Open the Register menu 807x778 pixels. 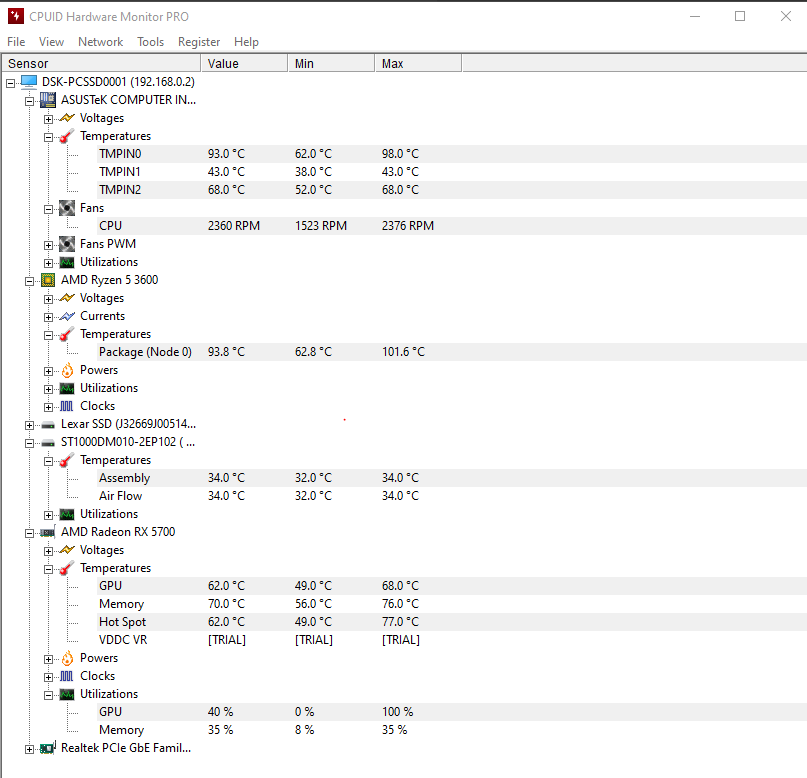(x=199, y=42)
